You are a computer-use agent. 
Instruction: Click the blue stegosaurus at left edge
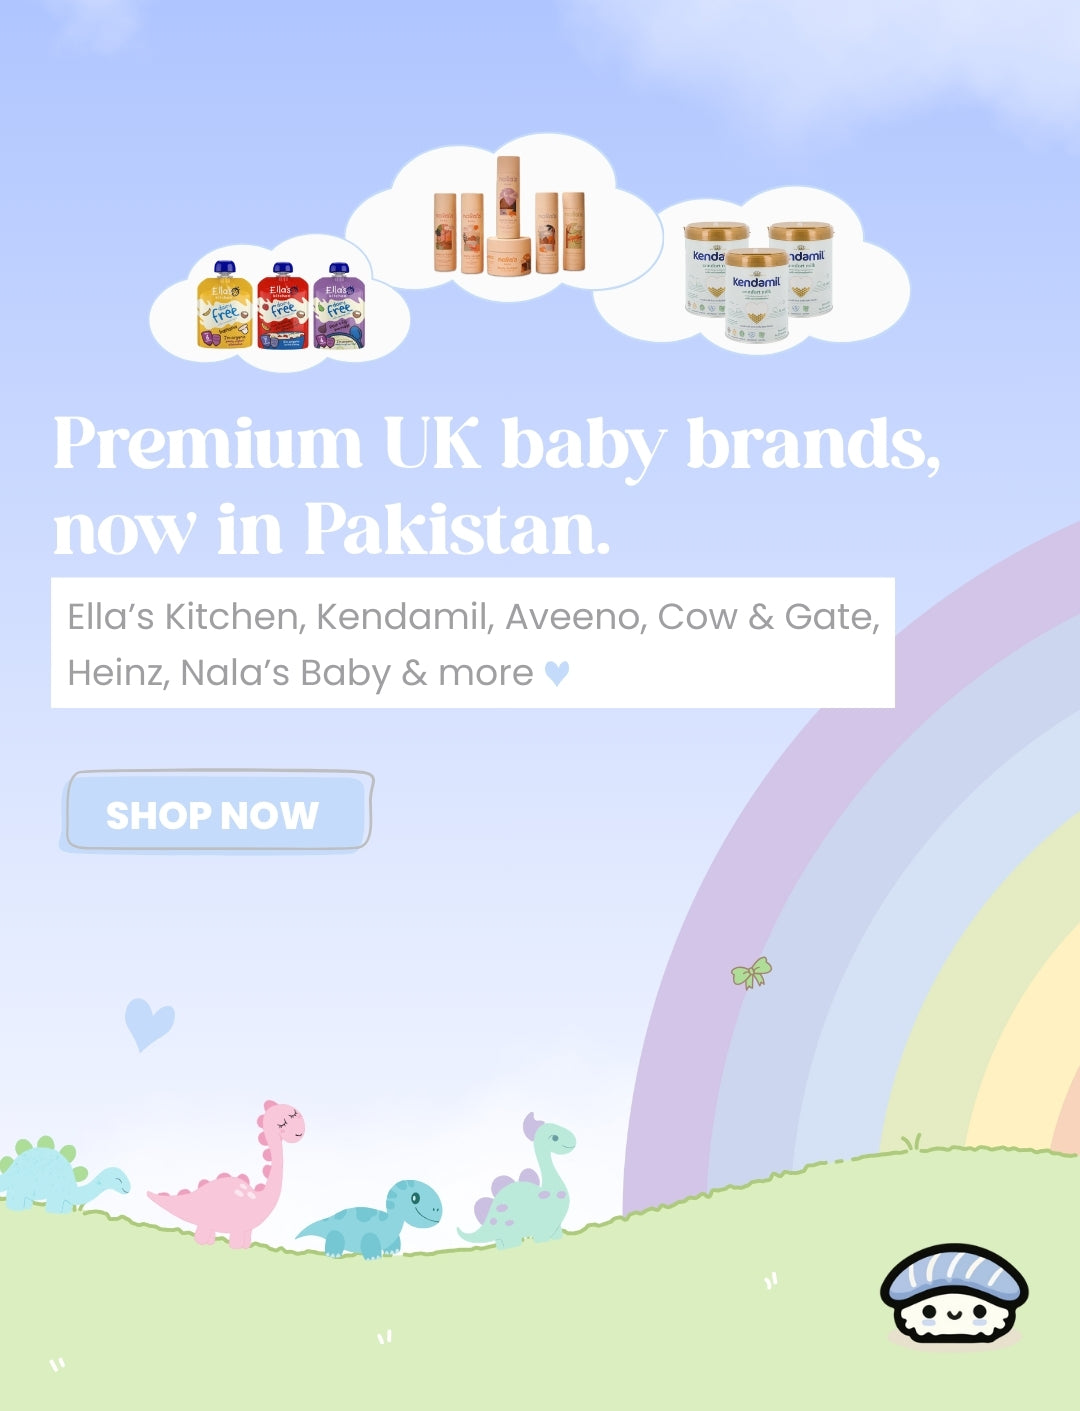pos(58,1176)
